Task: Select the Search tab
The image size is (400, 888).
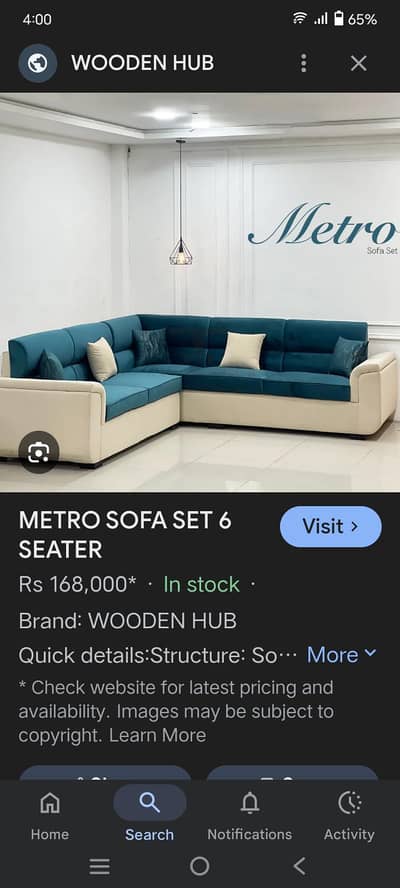Action: (150, 816)
